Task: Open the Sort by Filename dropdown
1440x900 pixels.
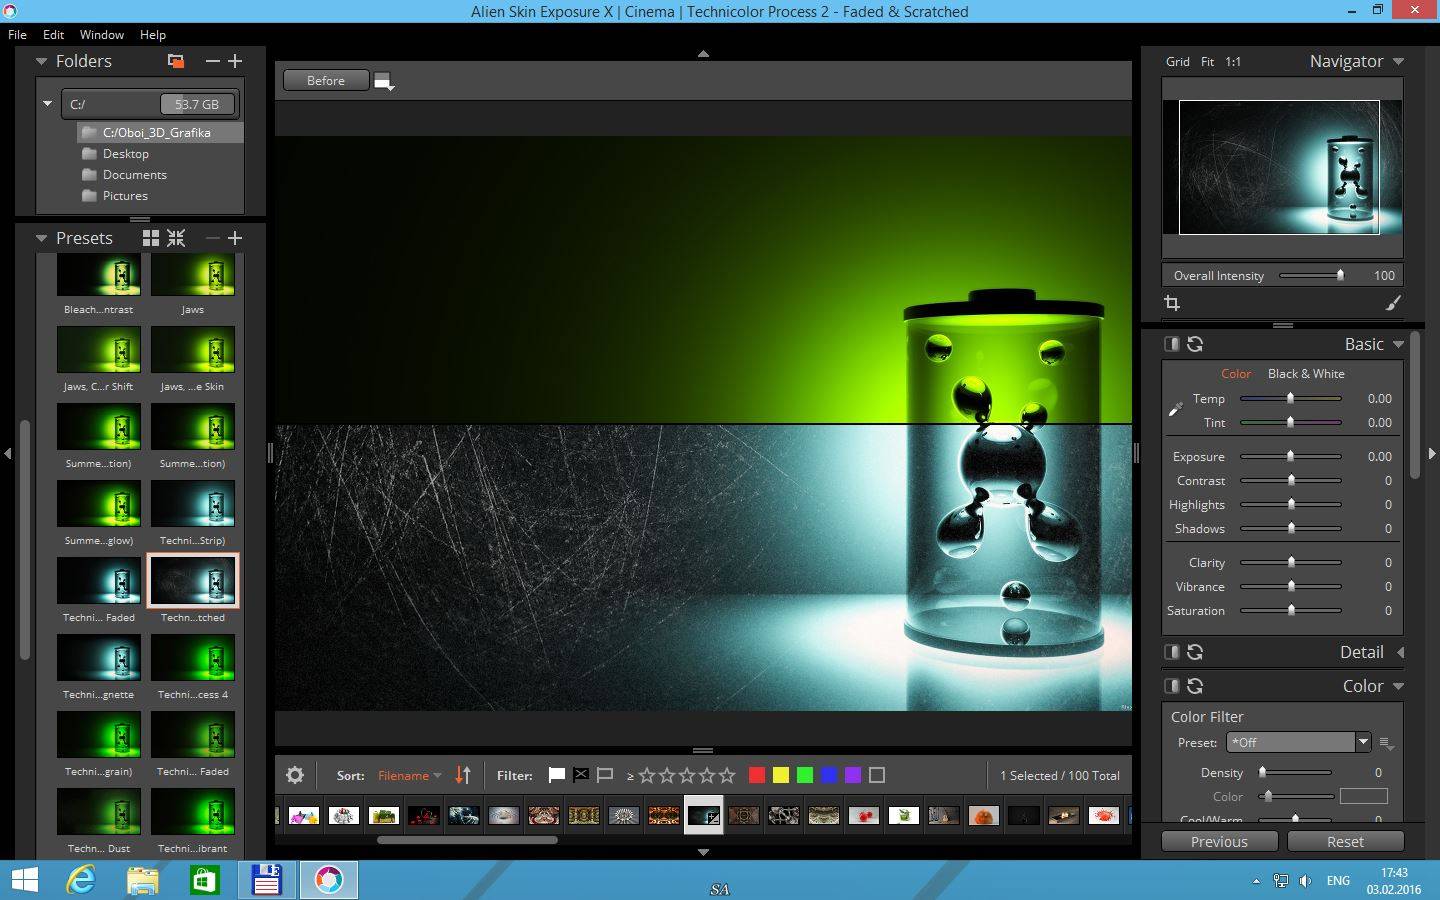Action: (409, 775)
